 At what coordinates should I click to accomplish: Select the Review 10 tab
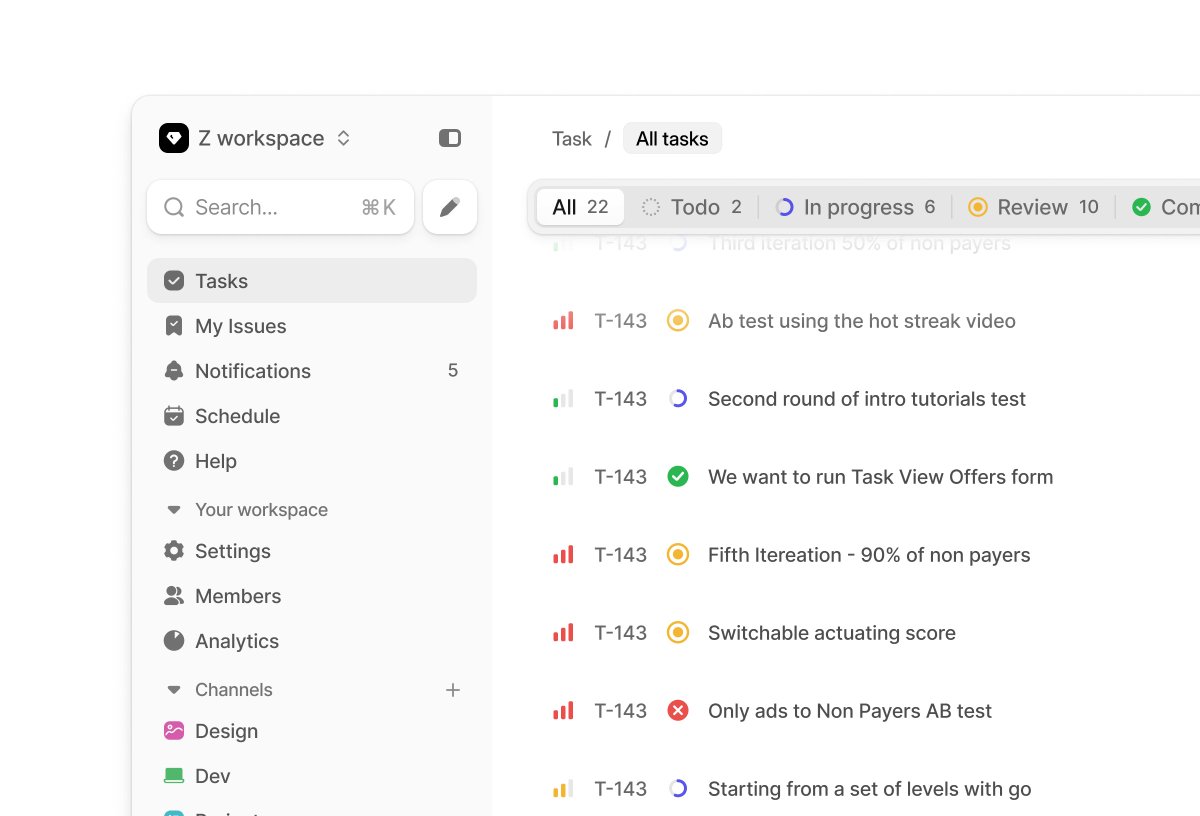(1033, 207)
